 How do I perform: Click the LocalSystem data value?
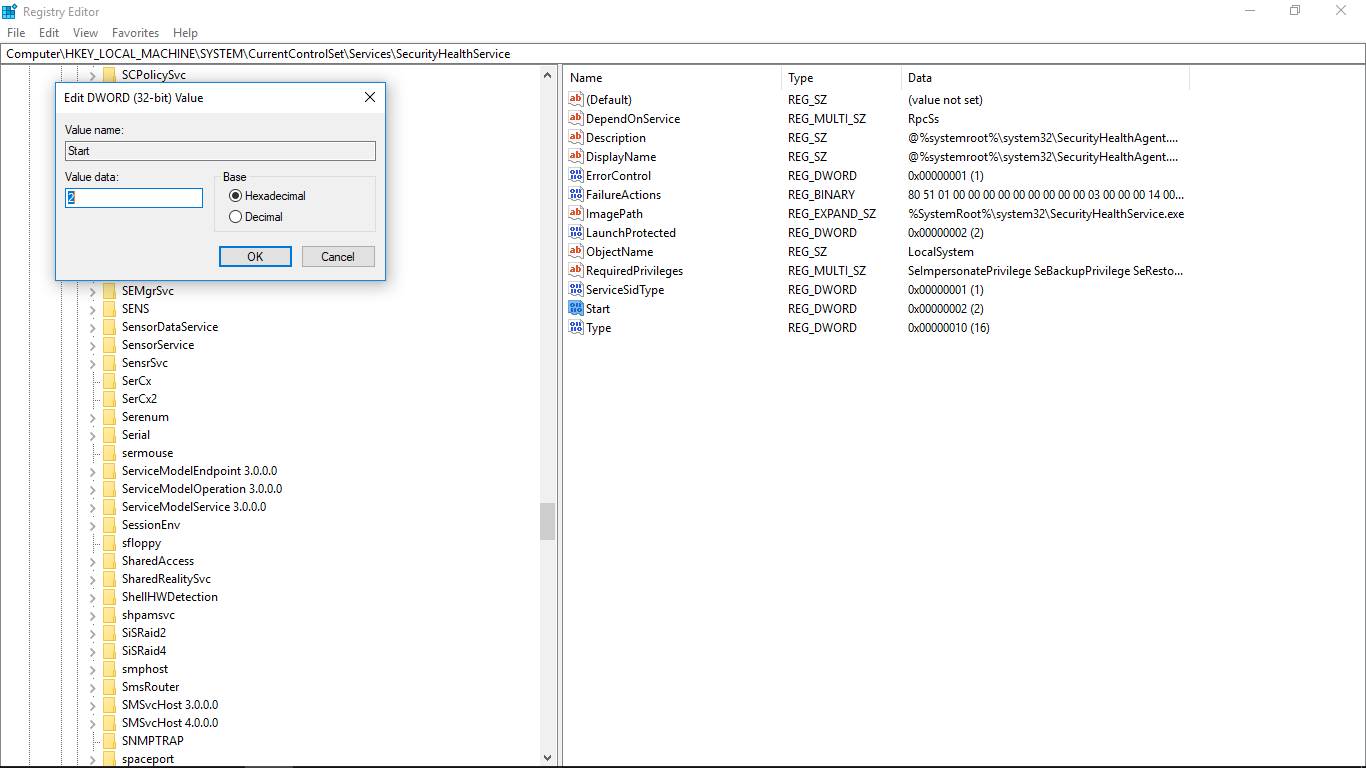coord(940,252)
